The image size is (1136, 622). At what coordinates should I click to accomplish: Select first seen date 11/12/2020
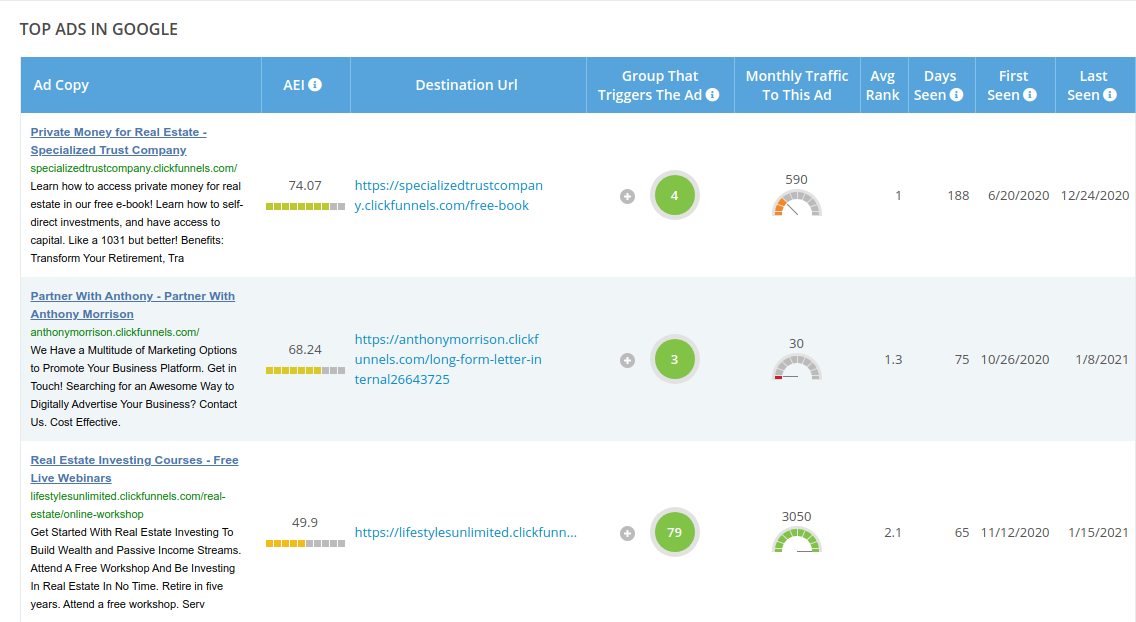1015,532
